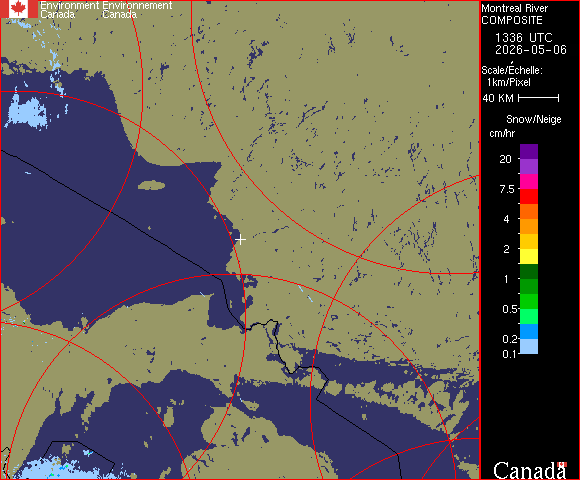The width and height of the screenshot is (580, 480).
Task: Select the light blue 0.1 cm/hr swatch
Action: pos(529,347)
